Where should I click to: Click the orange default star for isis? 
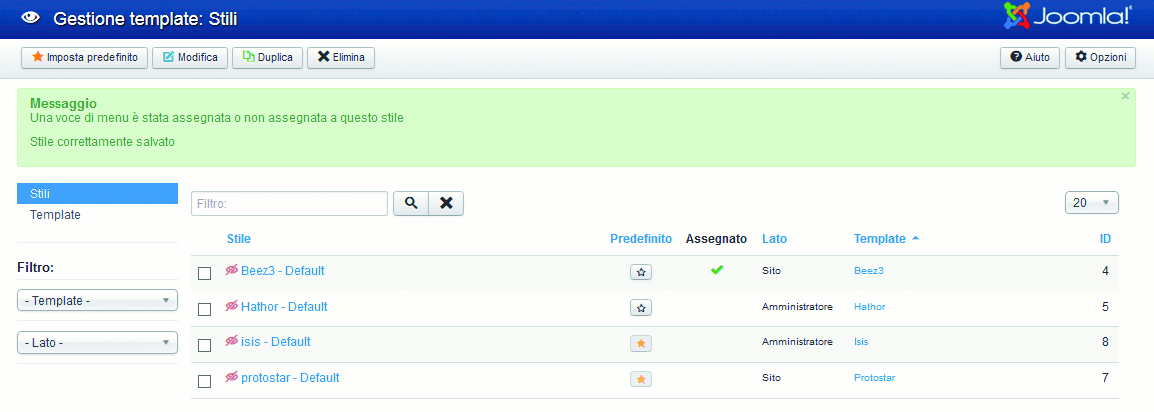click(x=641, y=344)
